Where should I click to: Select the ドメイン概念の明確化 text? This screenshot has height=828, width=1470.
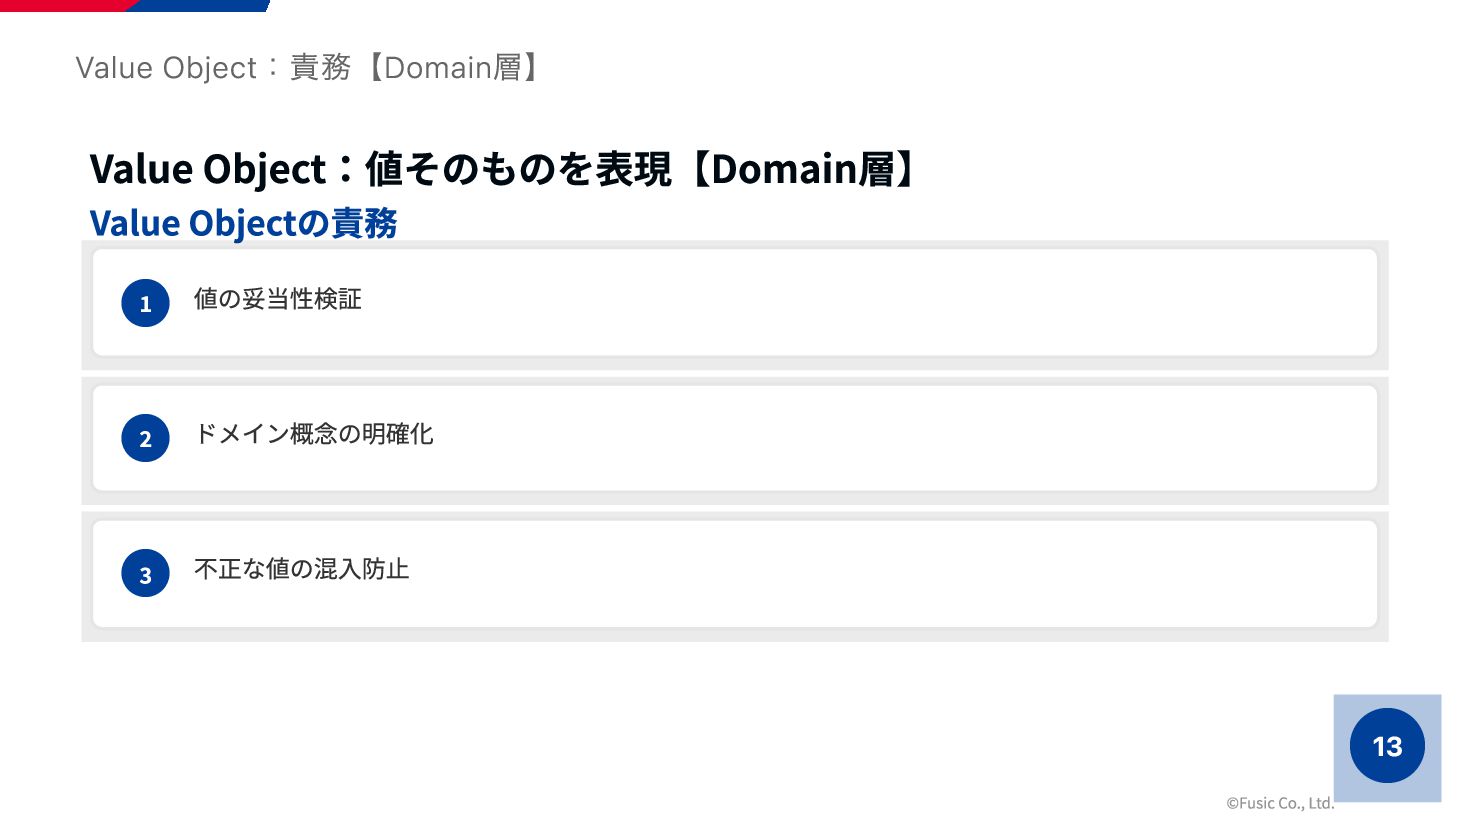(314, 434)
